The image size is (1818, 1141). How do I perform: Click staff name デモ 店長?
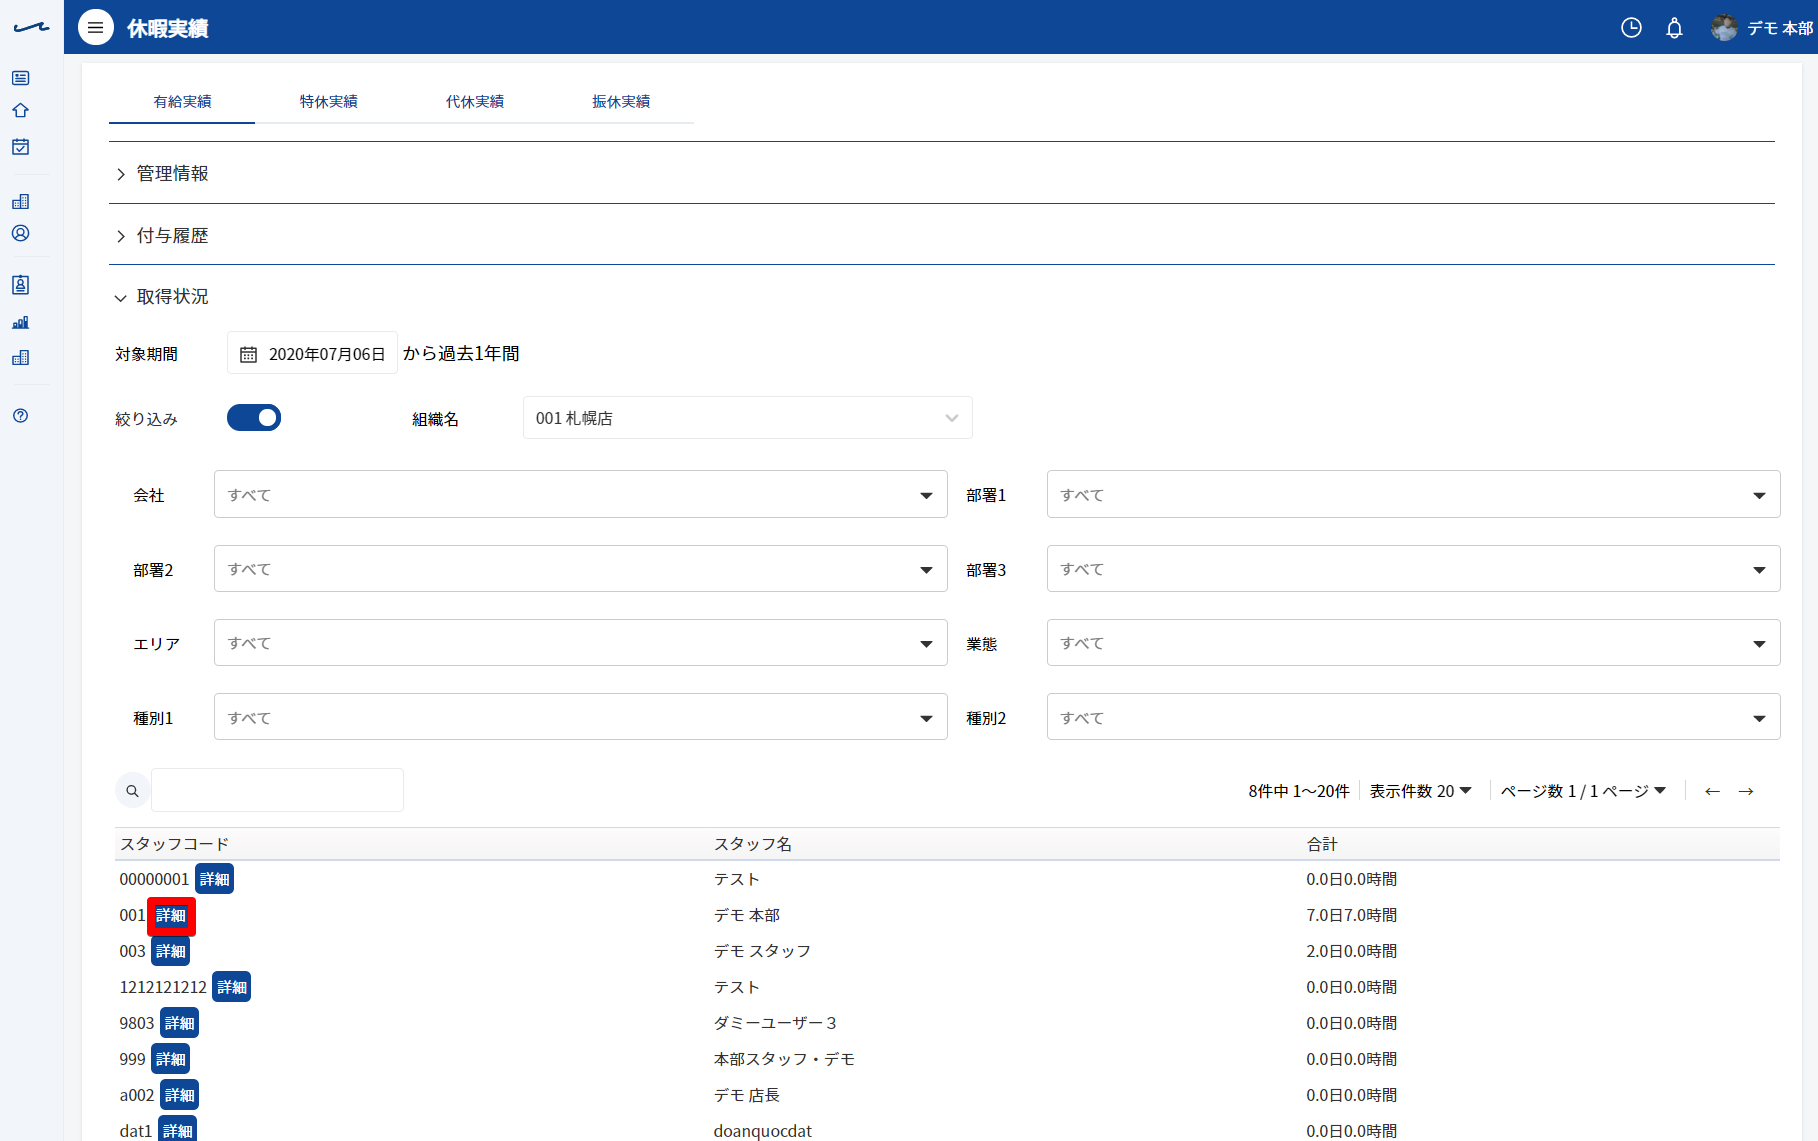[747, 1095]
